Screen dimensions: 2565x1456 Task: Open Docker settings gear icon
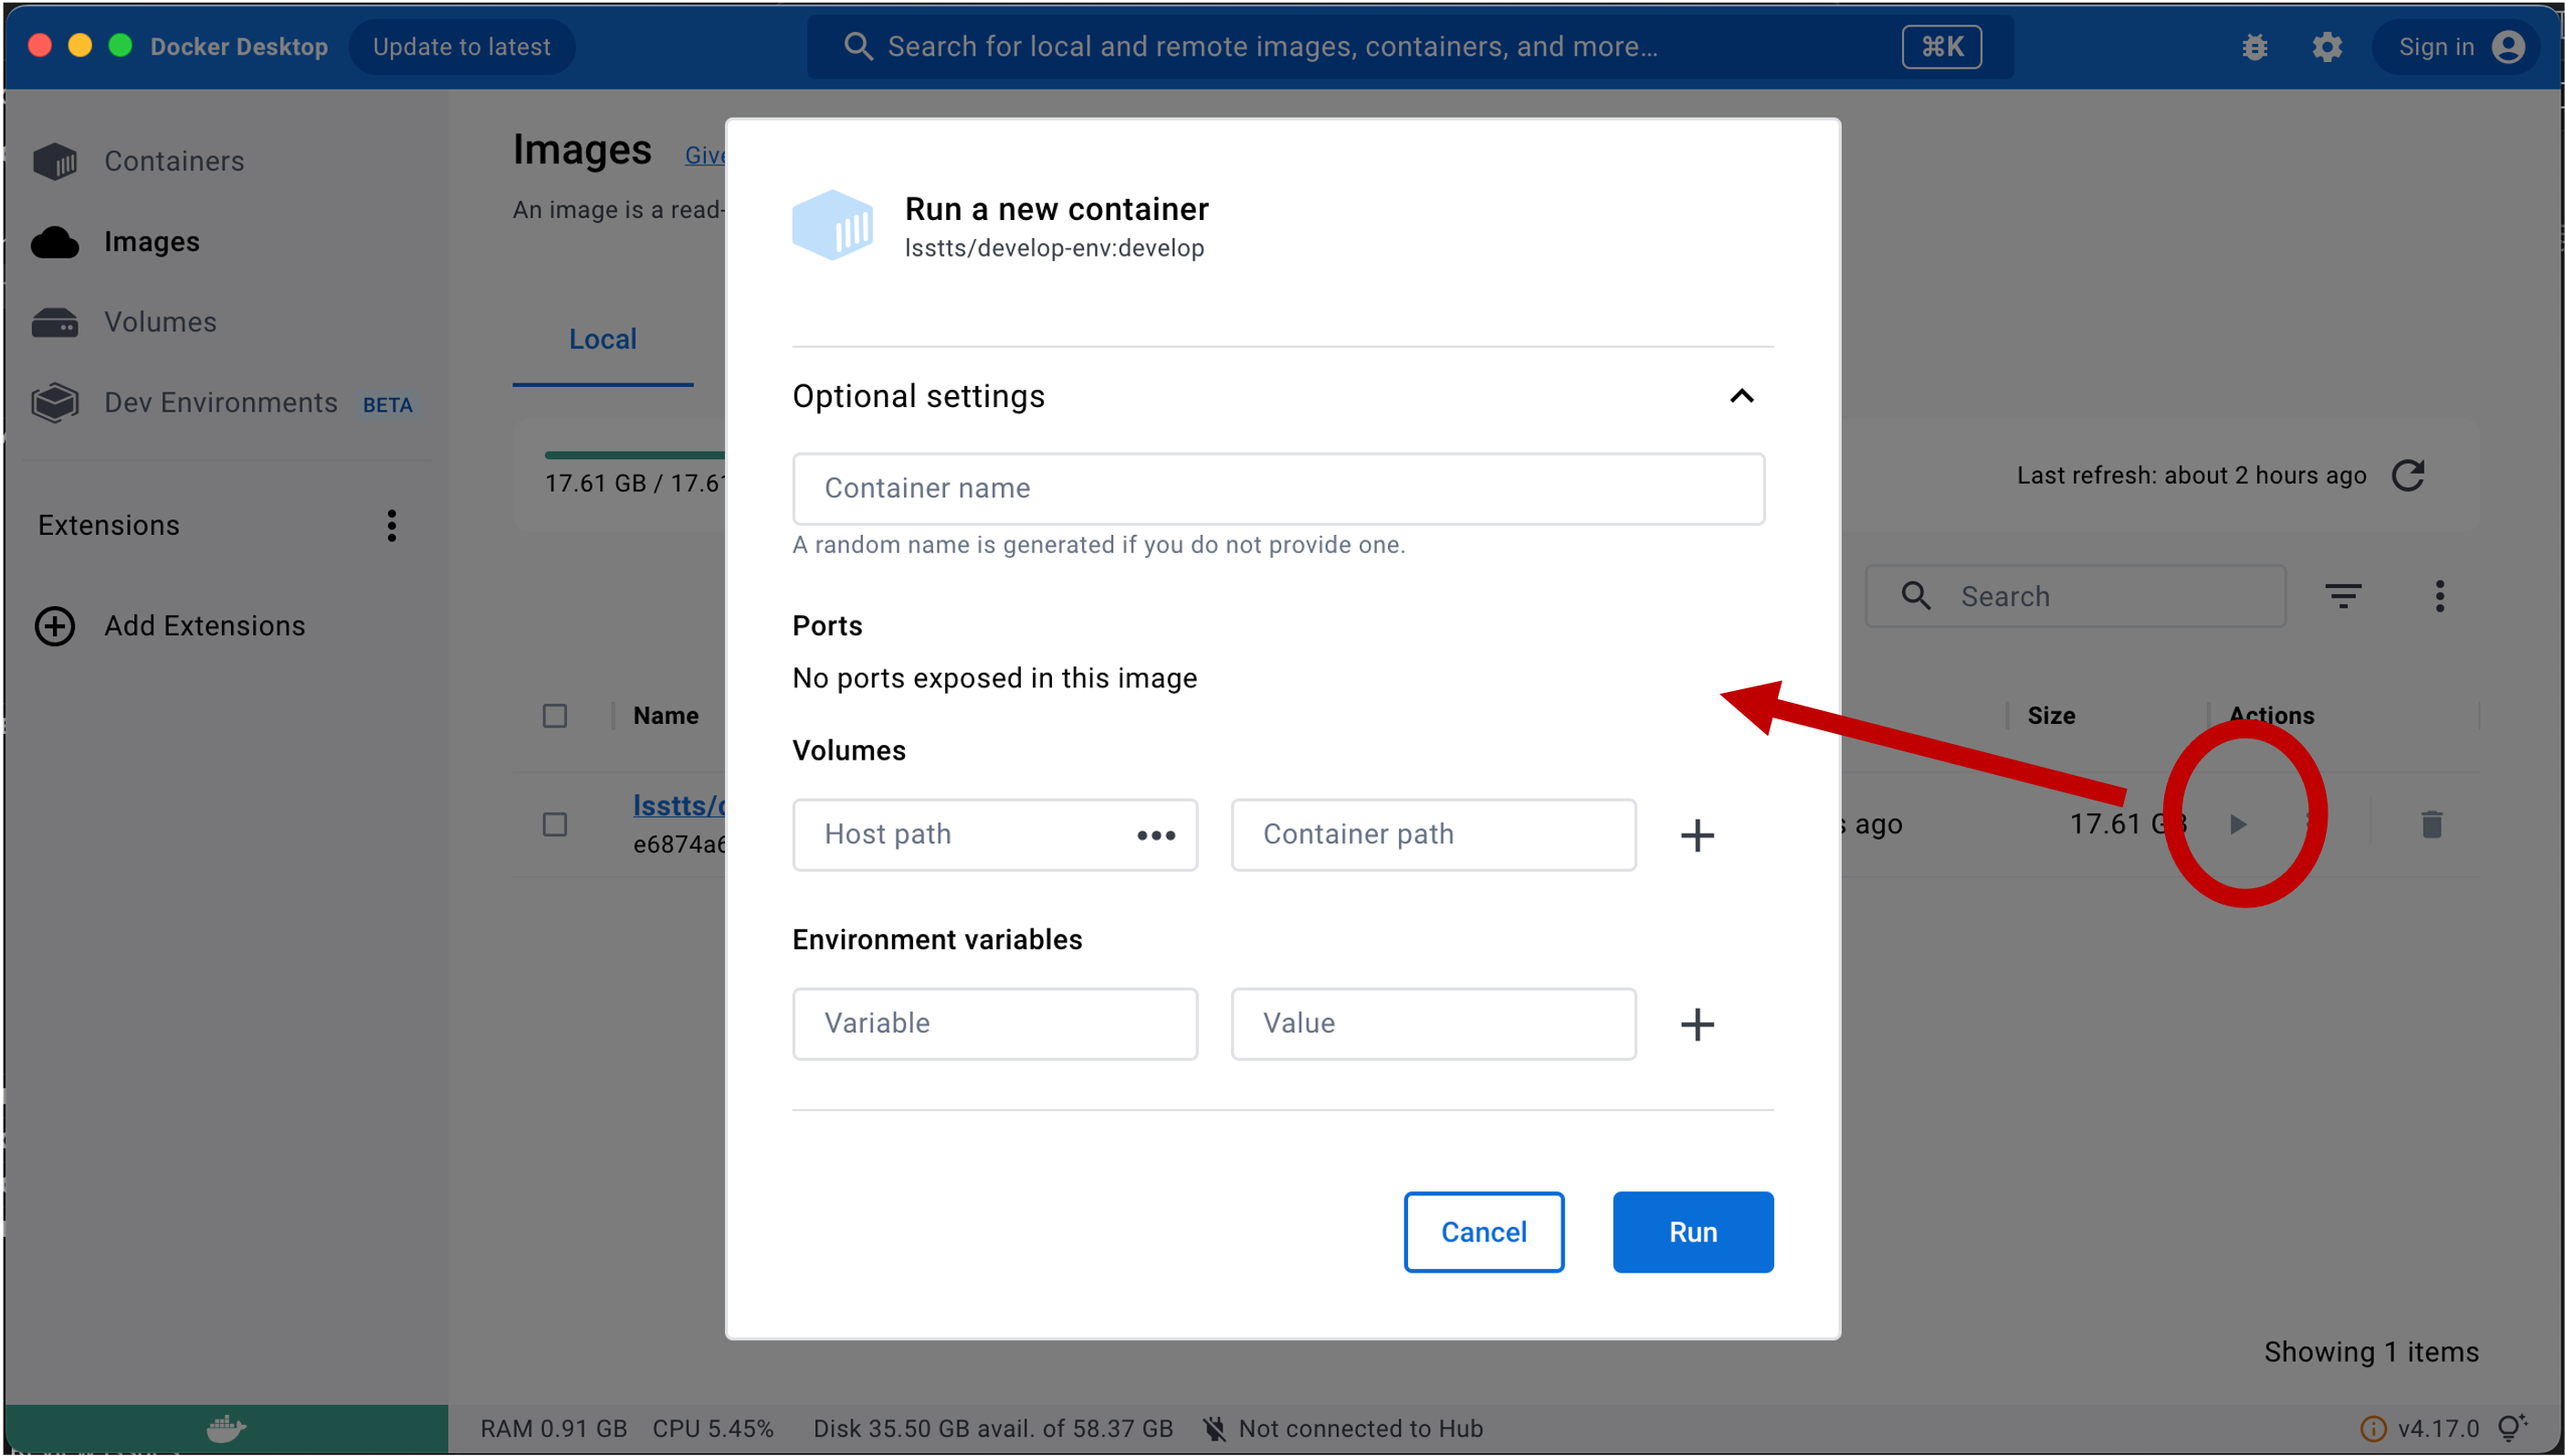tap(2327, 47)
